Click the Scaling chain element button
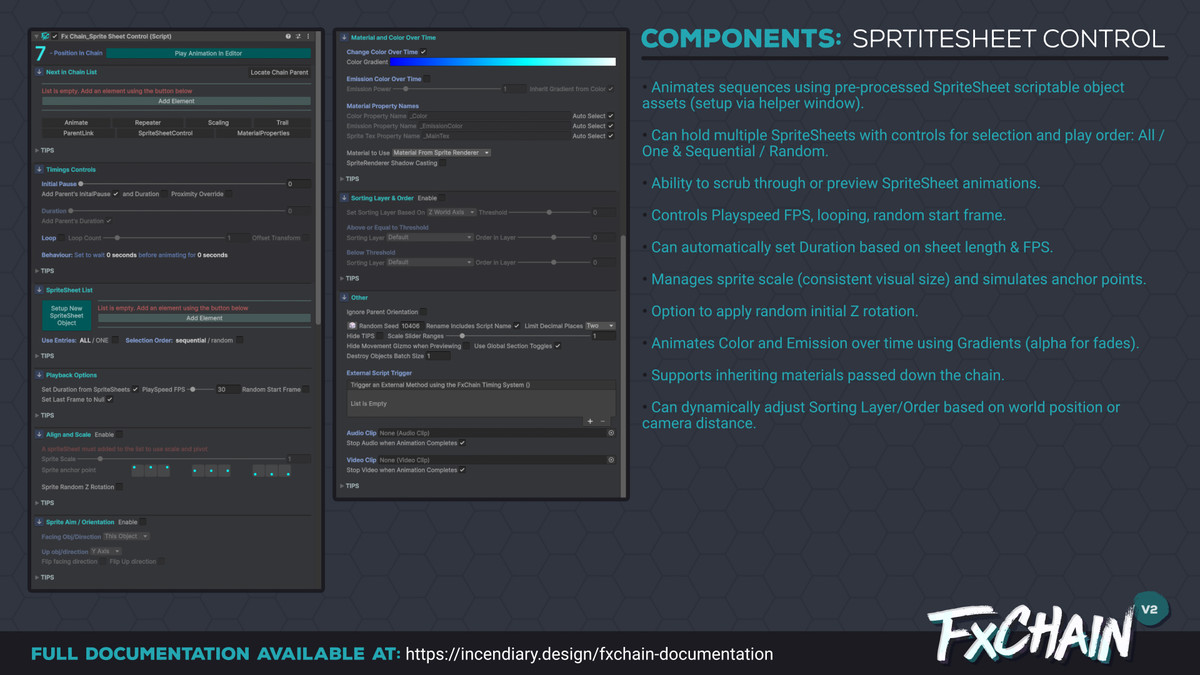This screenshot has height=675, width=1200. (x=218, y=123)
